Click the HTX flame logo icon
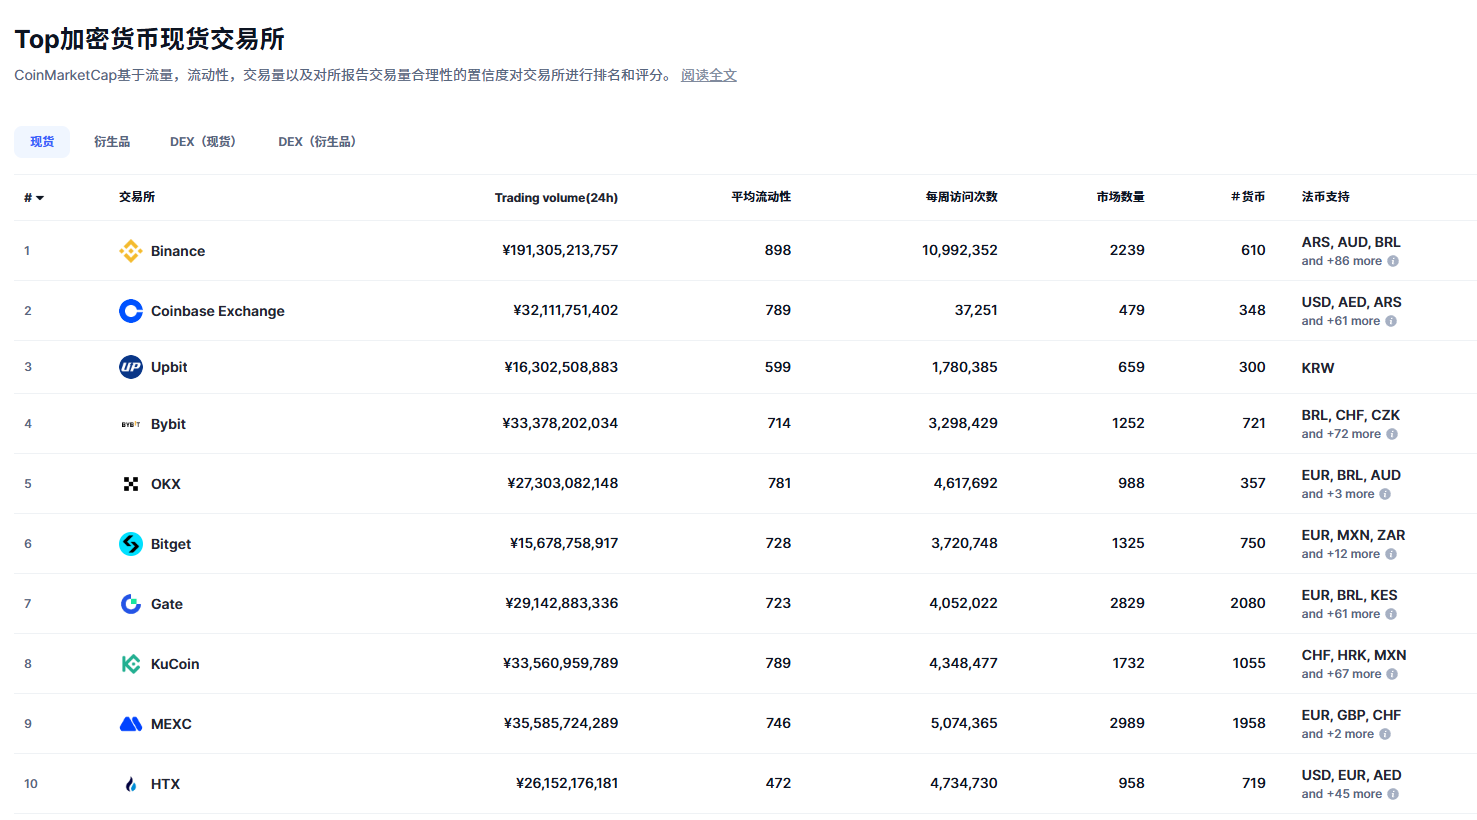The width and height of the screenshot is (1477, 820). point(130,784)
